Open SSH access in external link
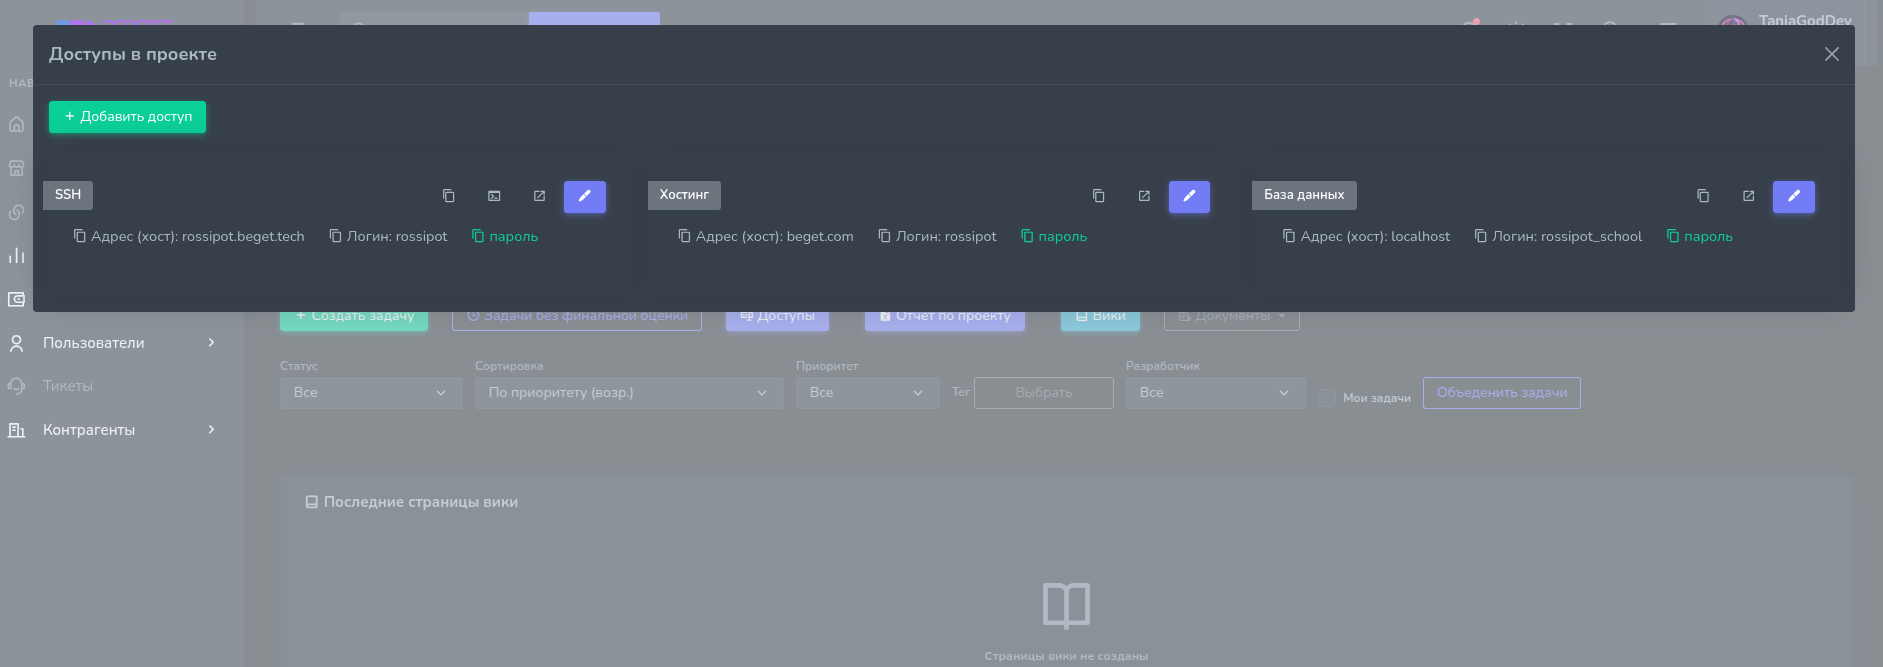 (x=539, y=196)
